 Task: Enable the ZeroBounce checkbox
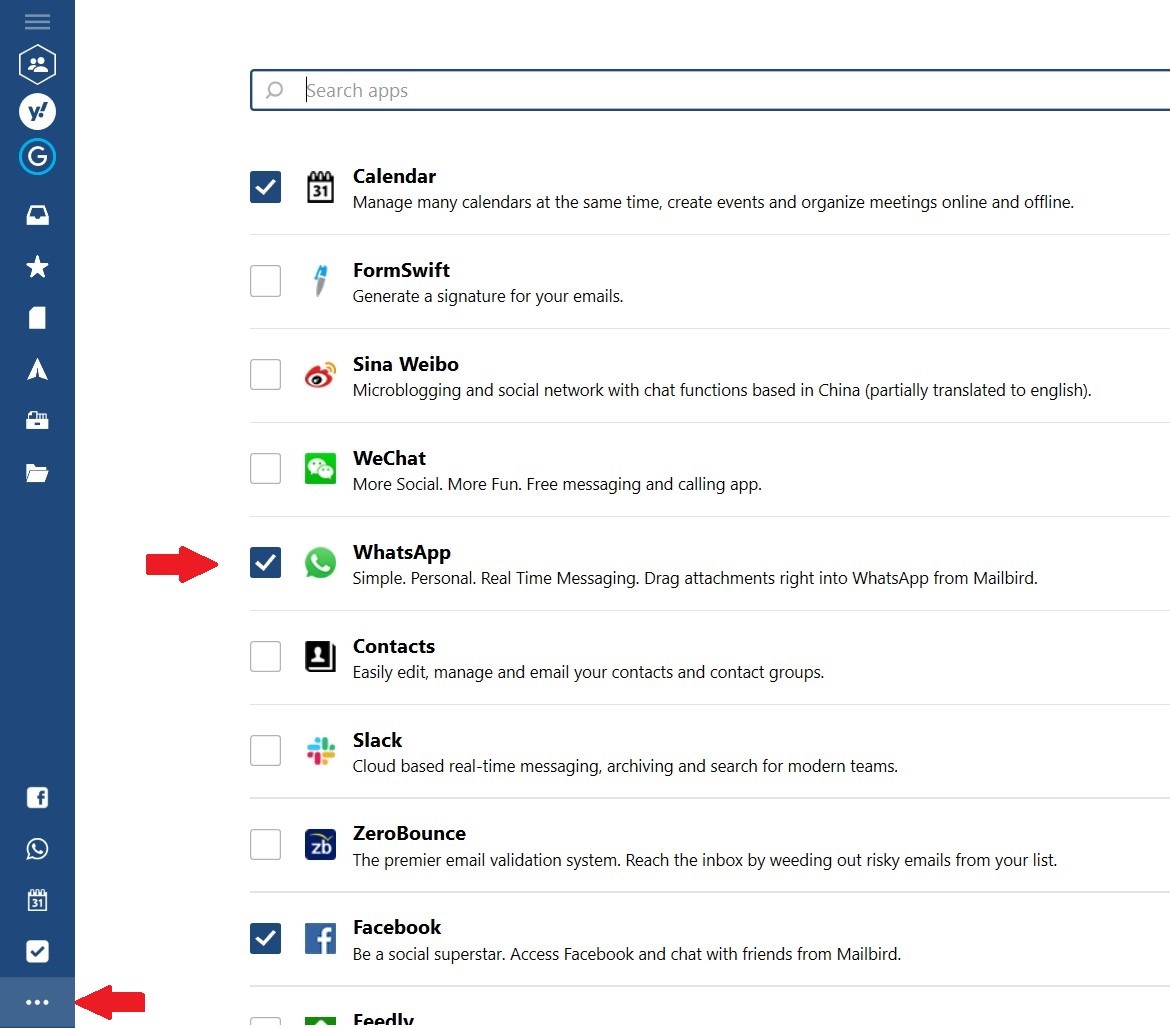(x=266, y=844)
